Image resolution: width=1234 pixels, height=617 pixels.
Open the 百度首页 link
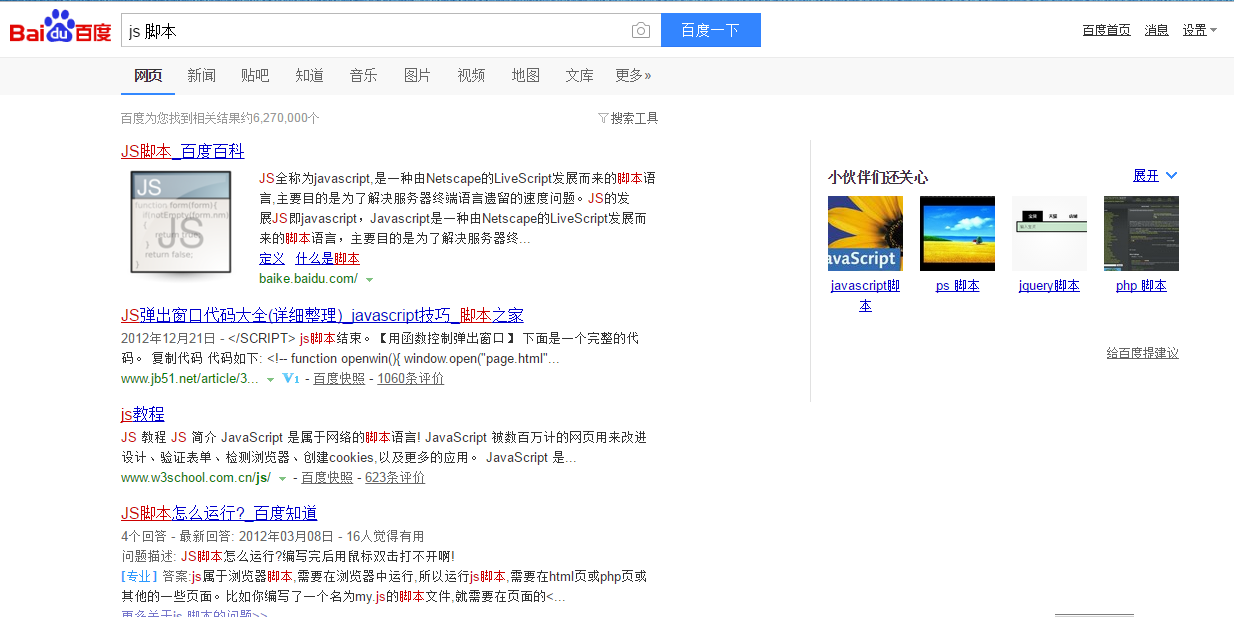coord(1106,30)
